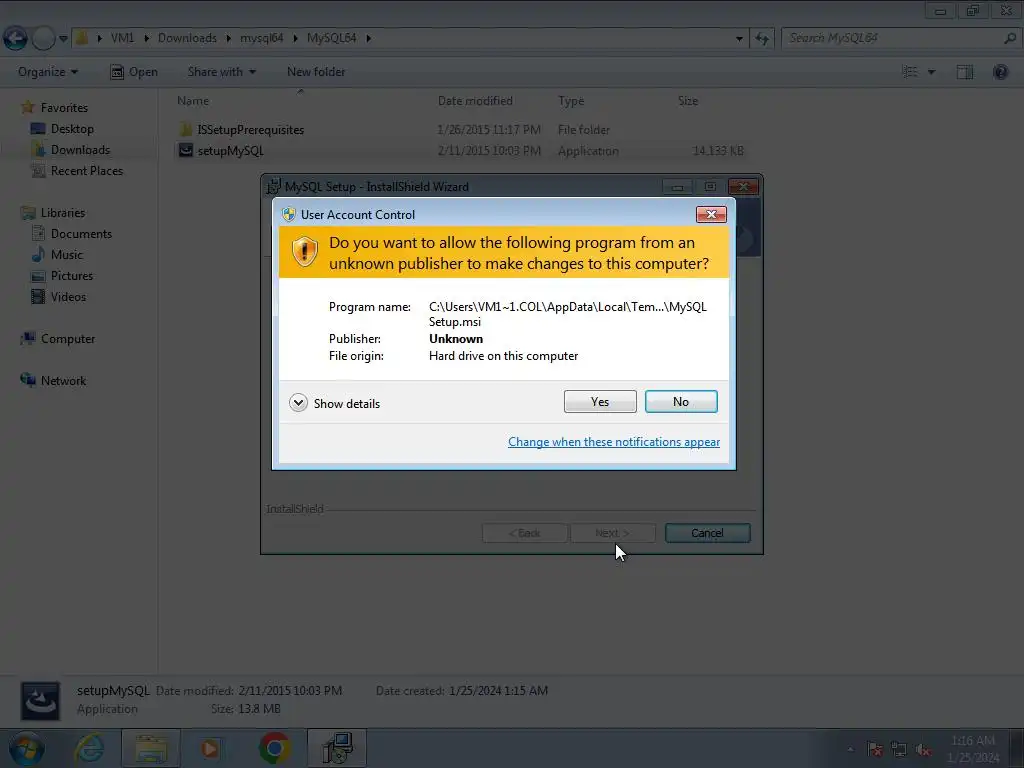
Task: Select Downloads in the address breadcrumb
Action: (187, 38)
